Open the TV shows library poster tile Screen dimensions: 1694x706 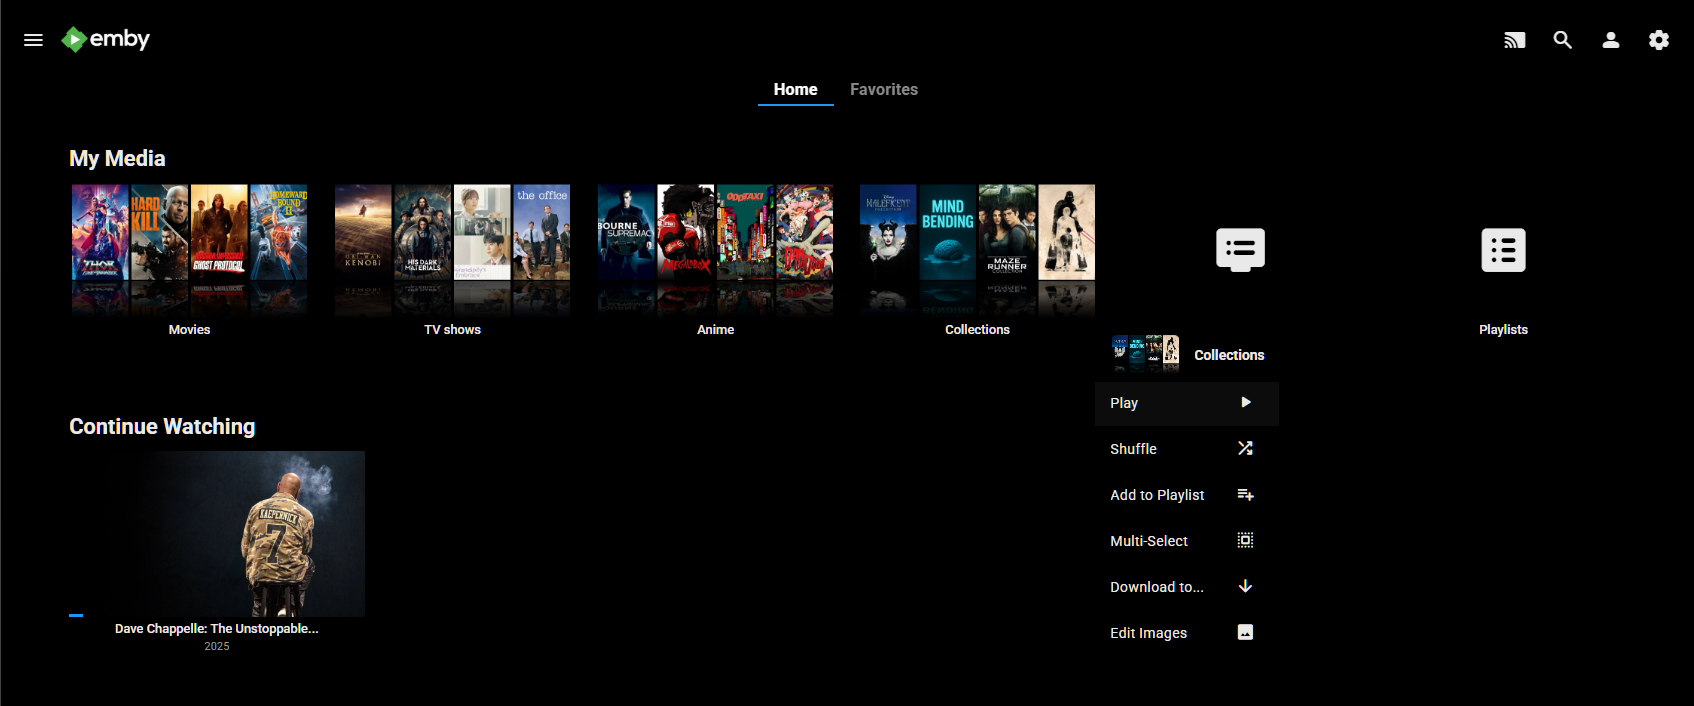[x=452, y=249]
